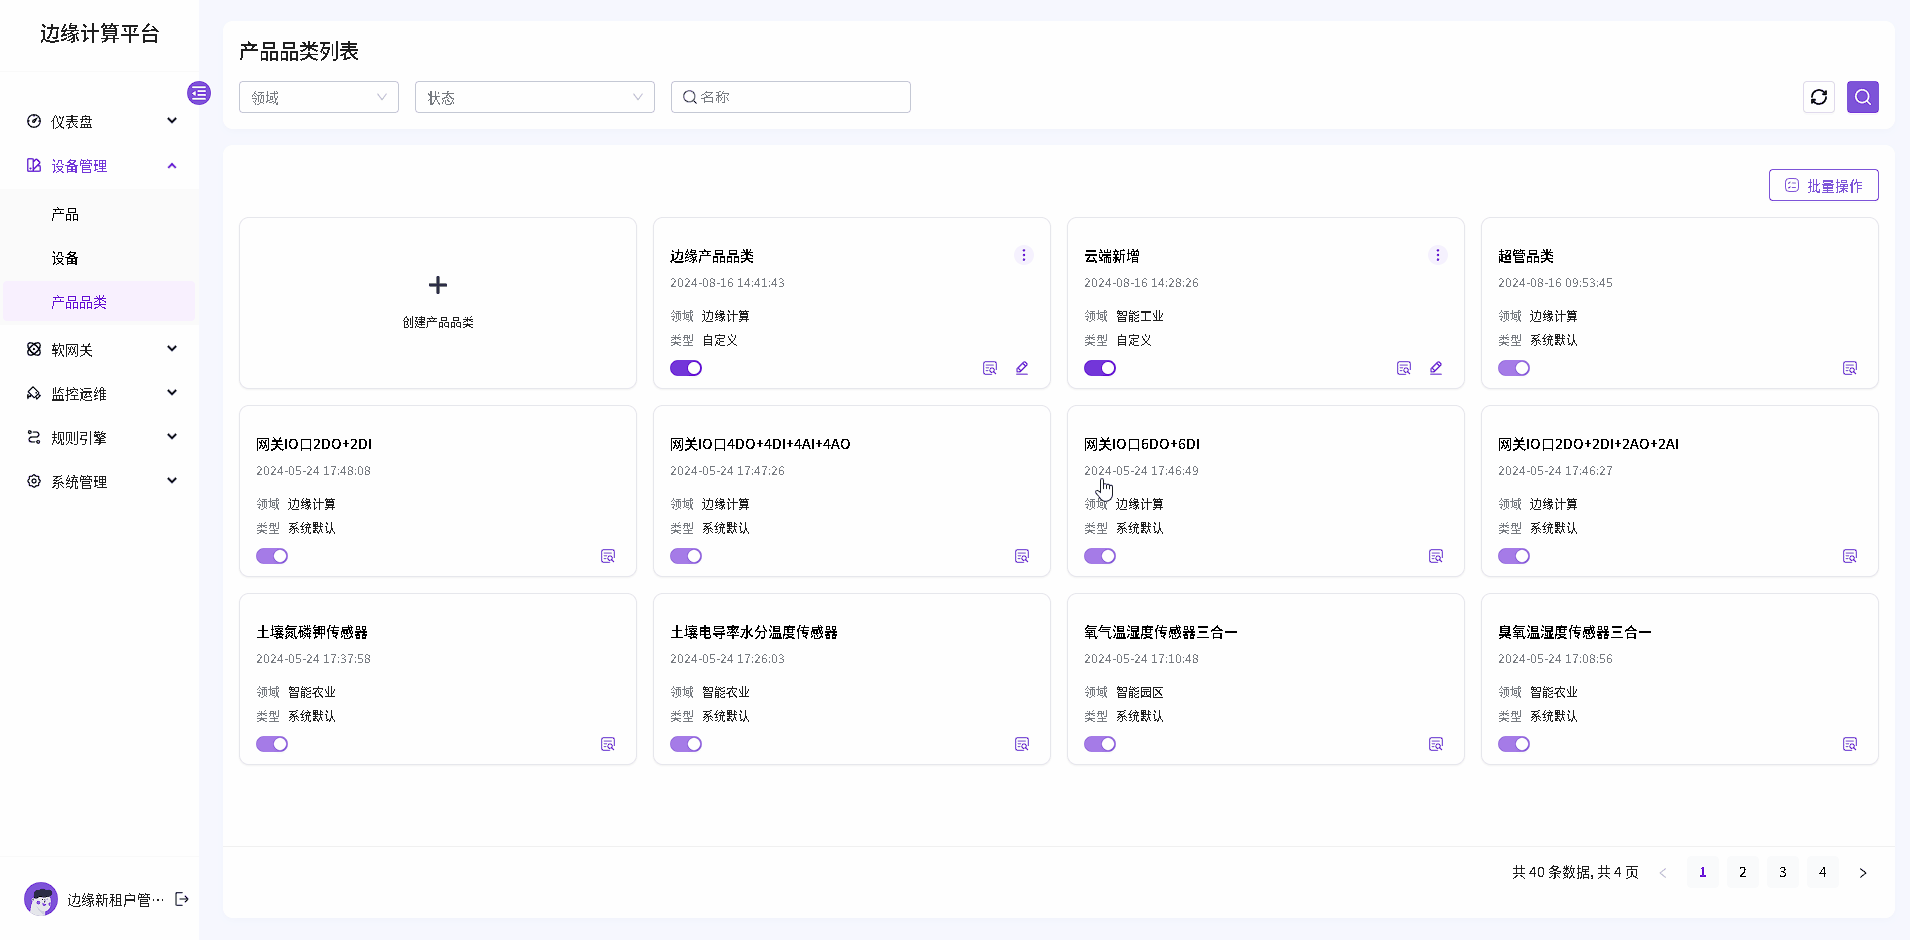Go to page 2 in pagination

coord(1742,872)
